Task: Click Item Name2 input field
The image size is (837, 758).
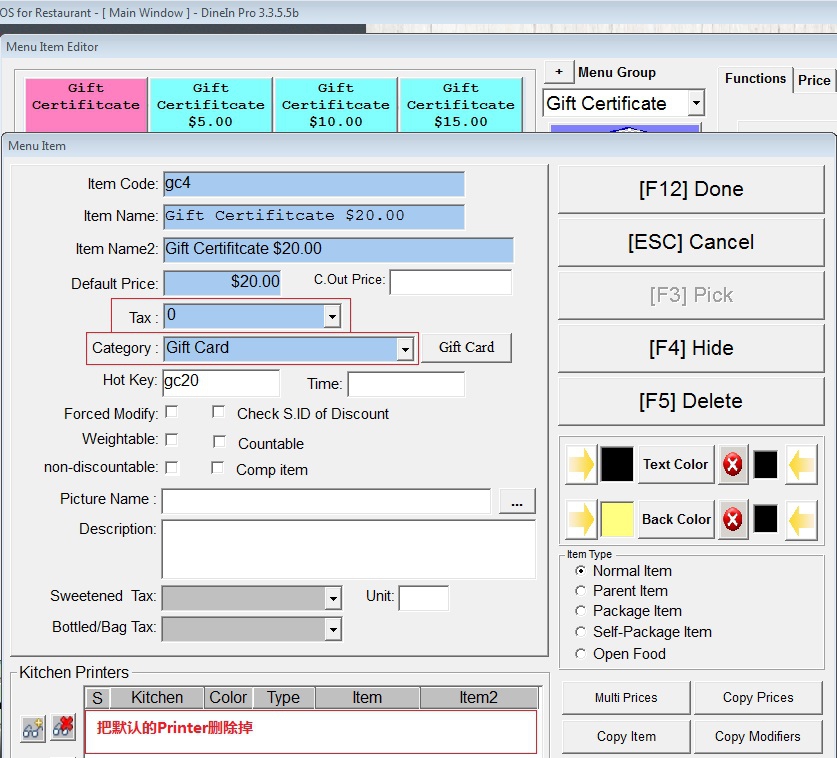Action: click(338, 249)
